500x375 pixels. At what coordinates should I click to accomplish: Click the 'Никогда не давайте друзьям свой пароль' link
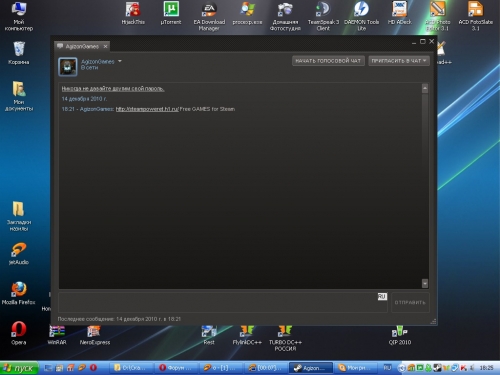point(113,89)
